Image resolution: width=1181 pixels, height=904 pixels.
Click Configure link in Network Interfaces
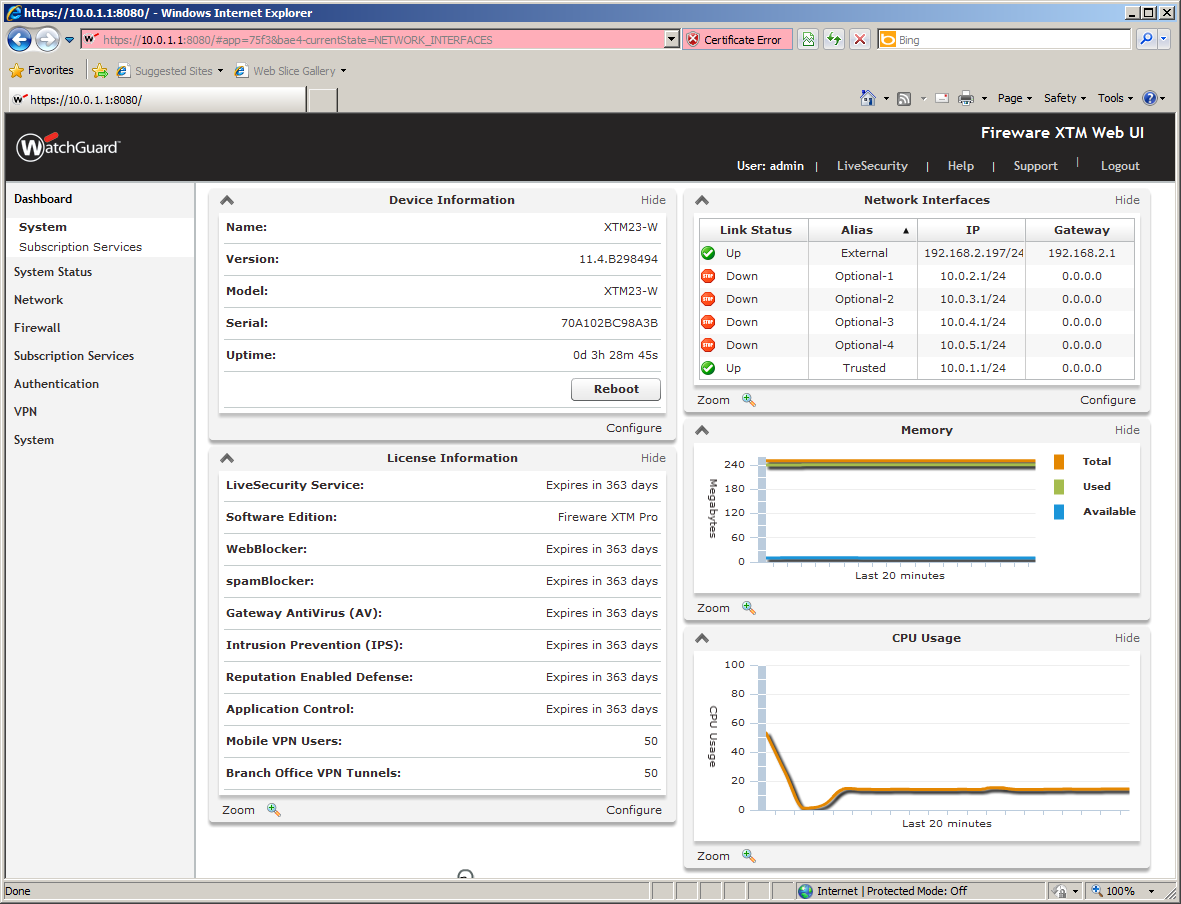pyautogui.click(x=1108, y=400)
